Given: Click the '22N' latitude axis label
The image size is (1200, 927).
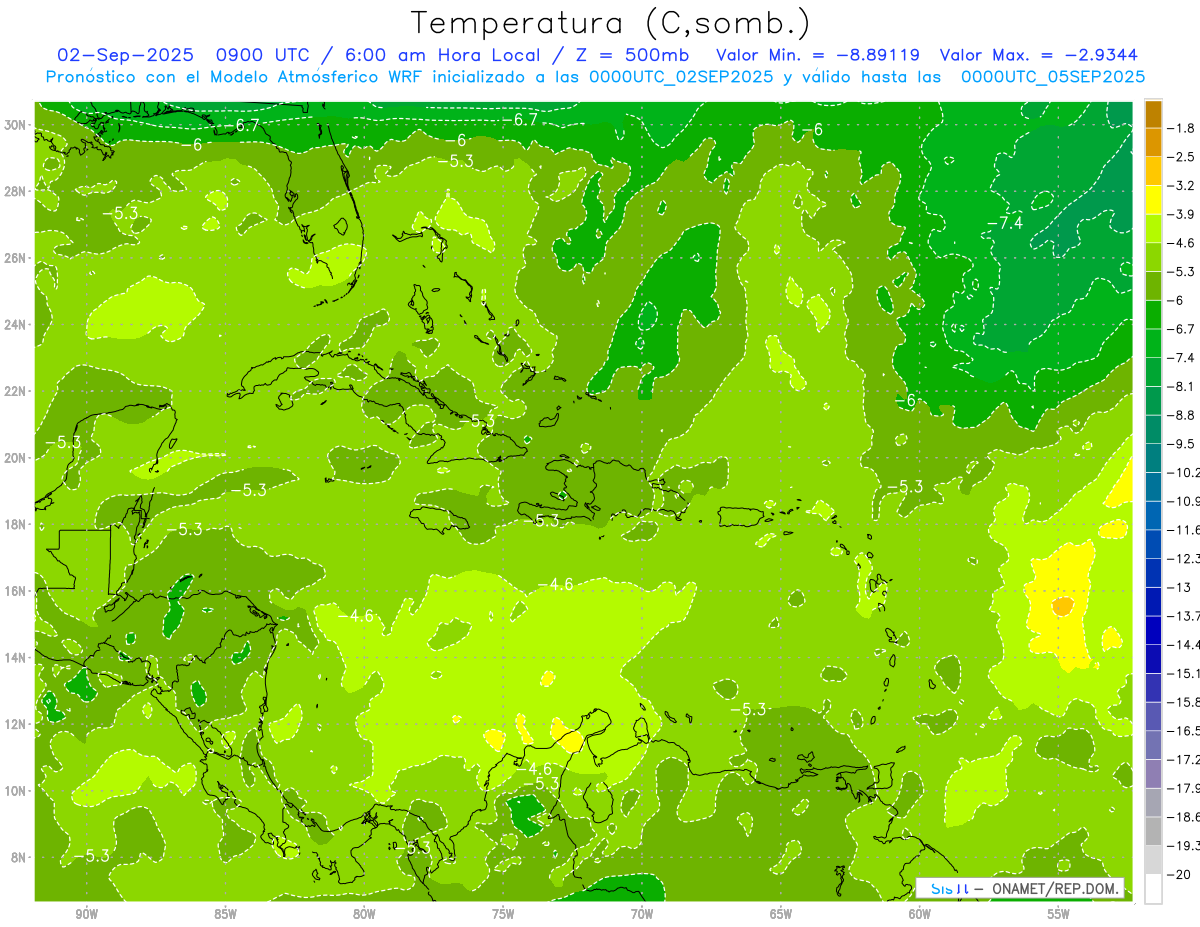Looking at the screenshot, I should (x=16, y=391).
